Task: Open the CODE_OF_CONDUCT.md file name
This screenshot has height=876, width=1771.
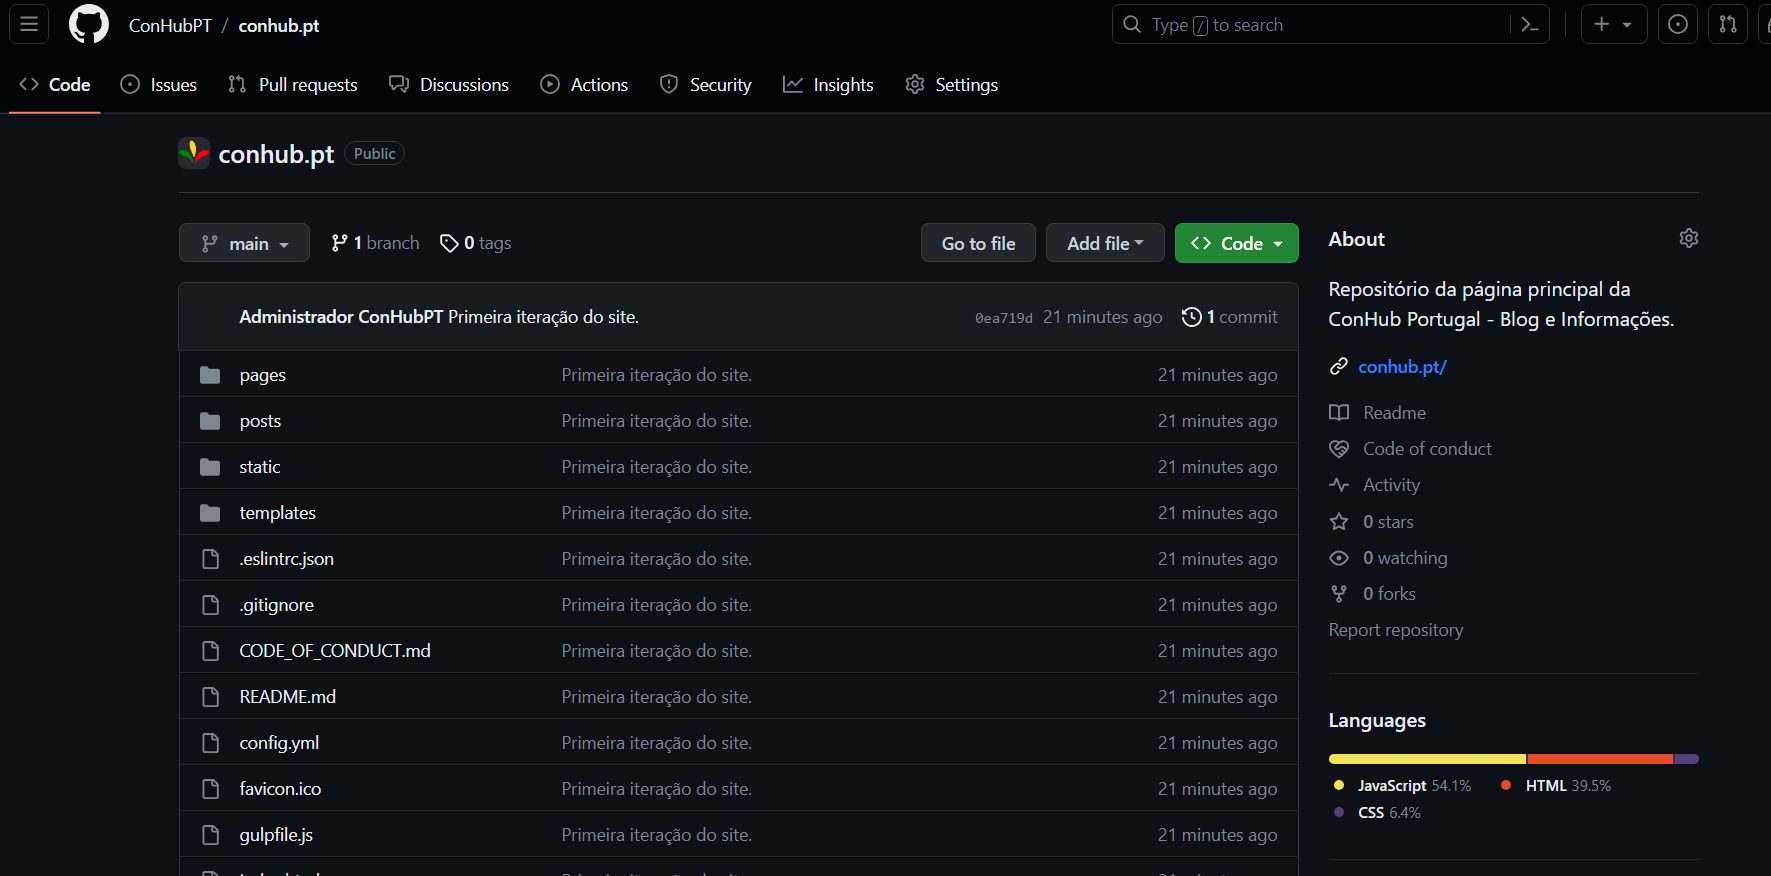Action: point(335,651)
